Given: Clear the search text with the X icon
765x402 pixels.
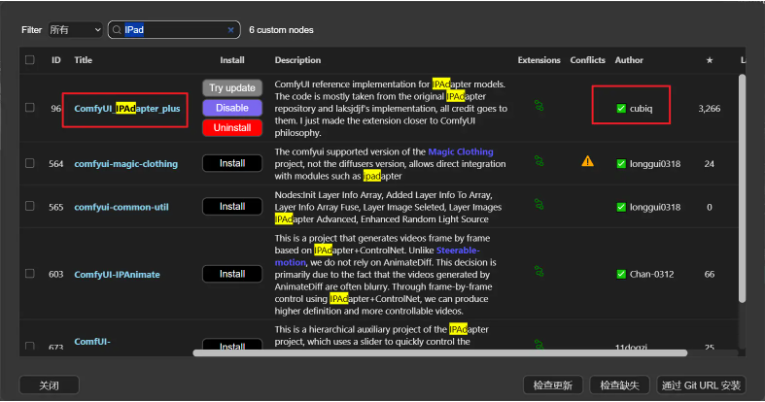Looking at the screenshot, I should click(231, 30).
